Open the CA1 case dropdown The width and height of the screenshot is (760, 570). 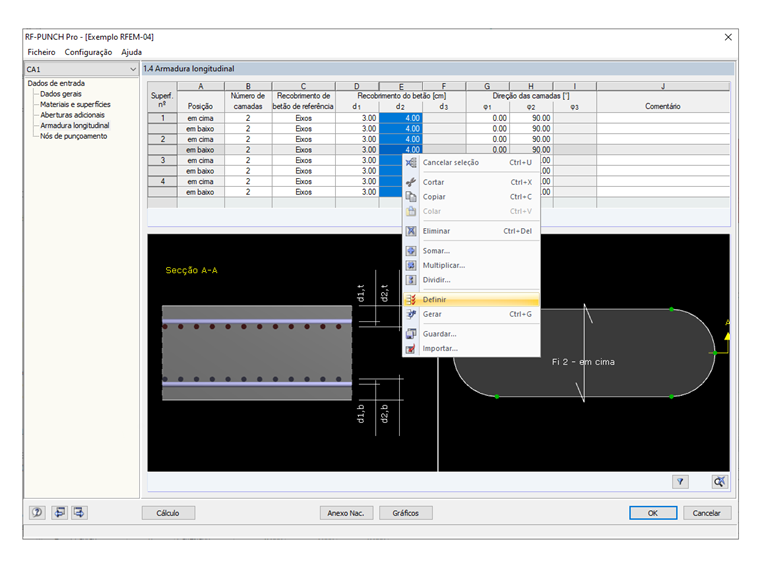(x=133, y=69)
